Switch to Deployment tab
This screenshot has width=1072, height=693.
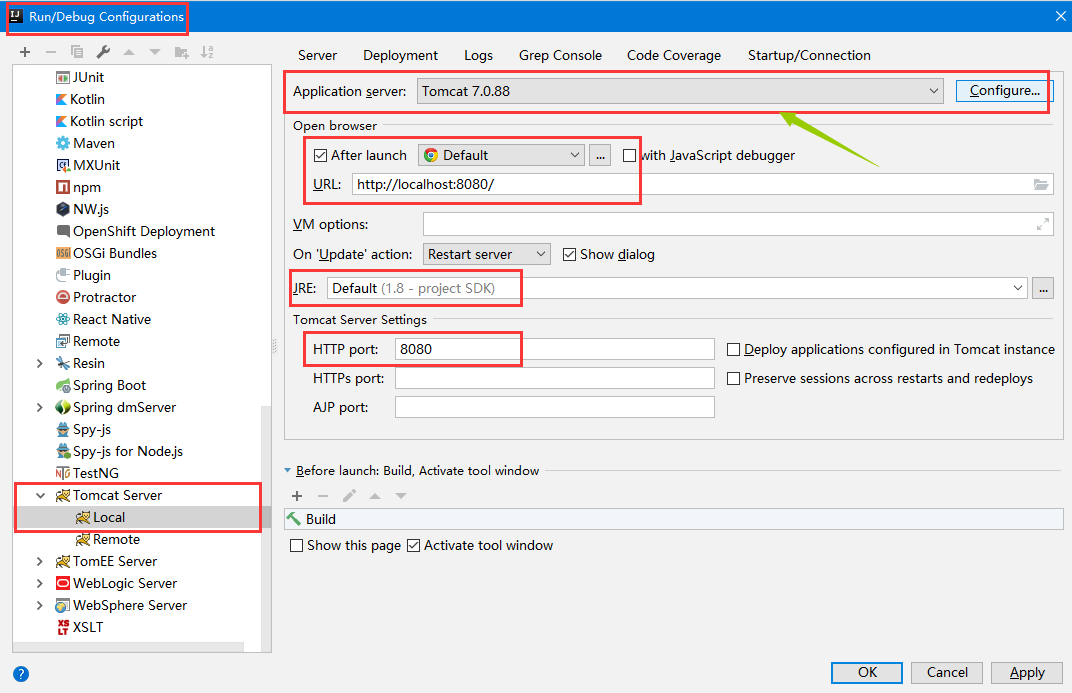[x=401, y=55]
